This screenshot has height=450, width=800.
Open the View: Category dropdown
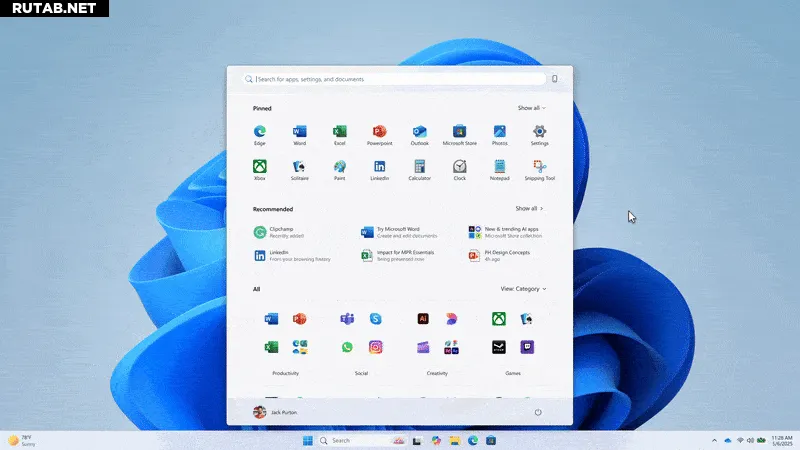click(x=523, y=289)
